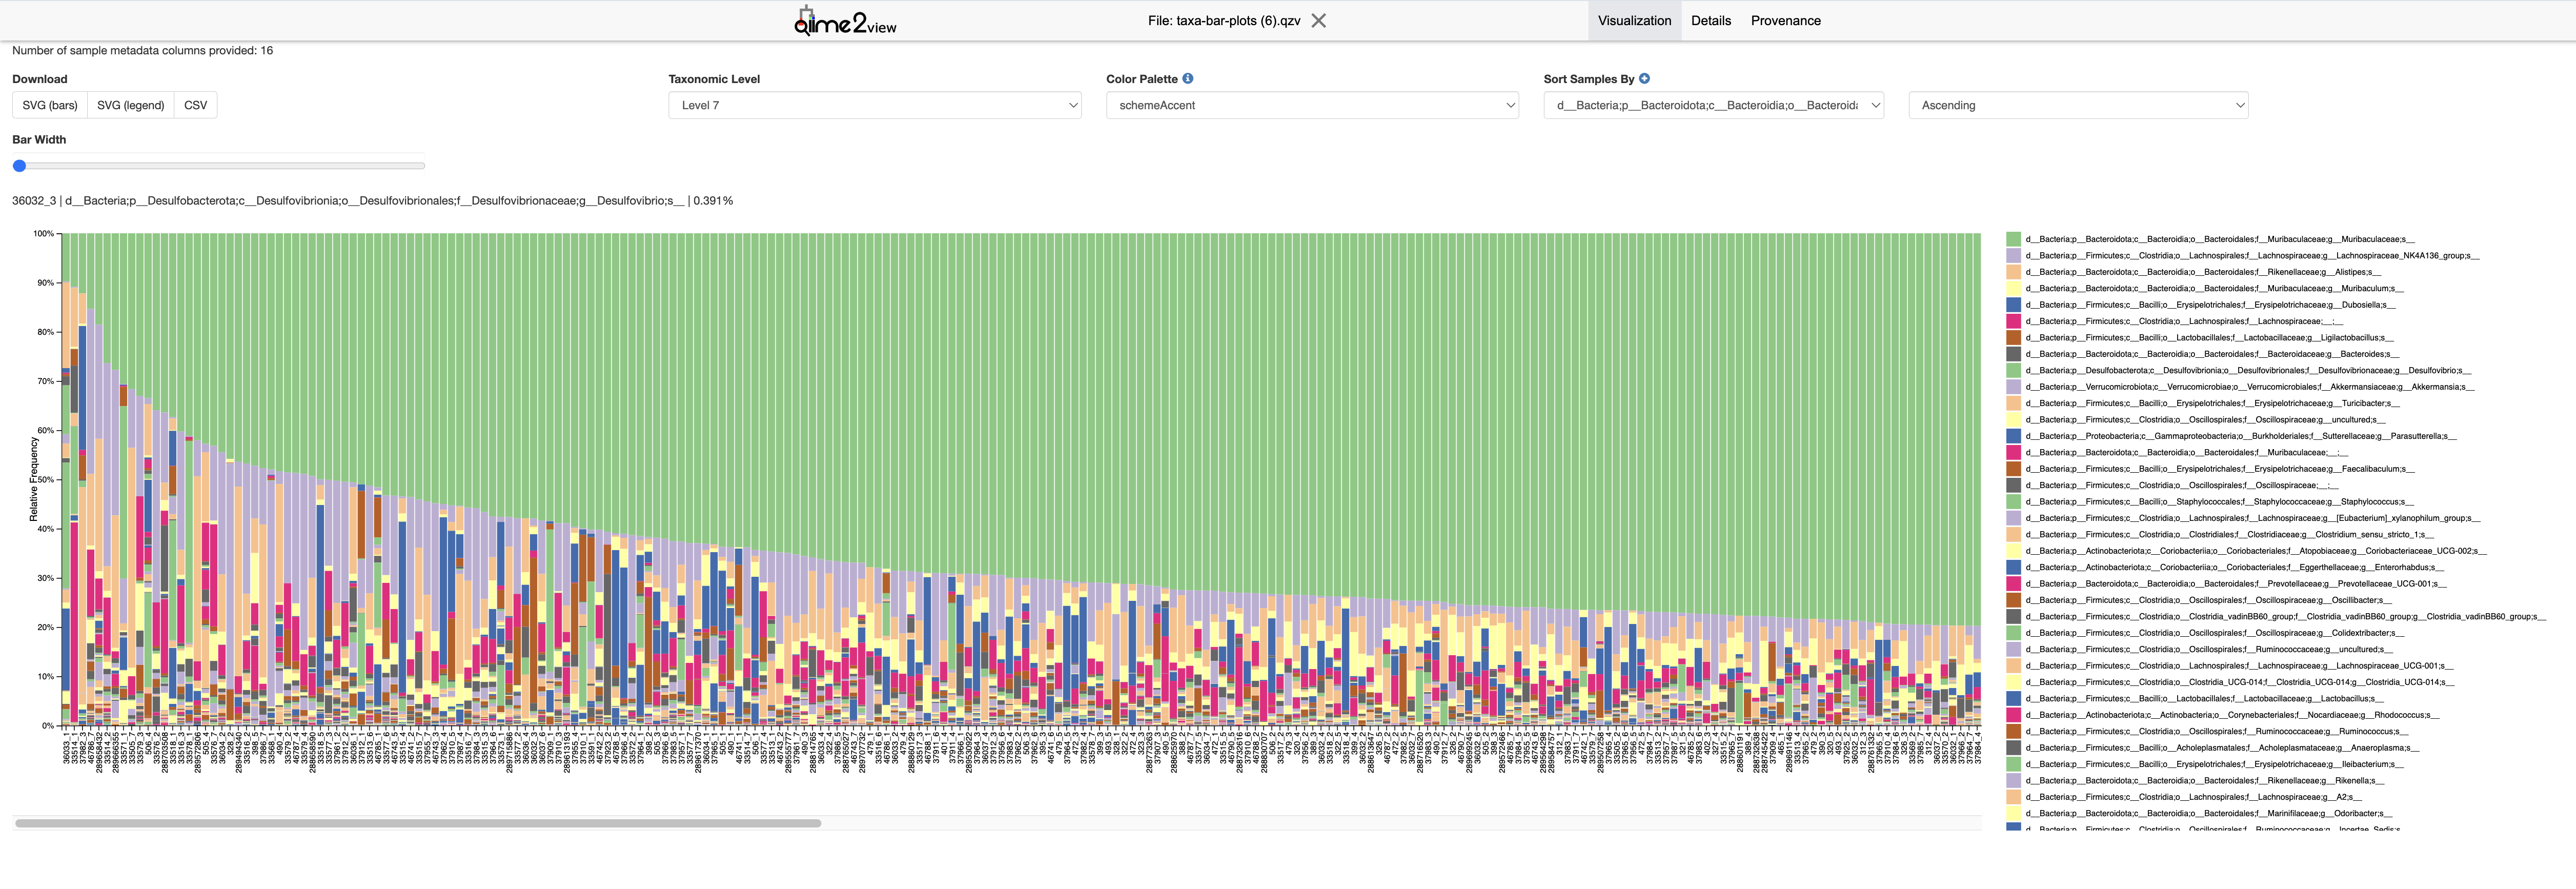This screenshot has height=889, width=2576.
Task: Click the Odoribacter legend color swatch
Action: pos(2013,813)
